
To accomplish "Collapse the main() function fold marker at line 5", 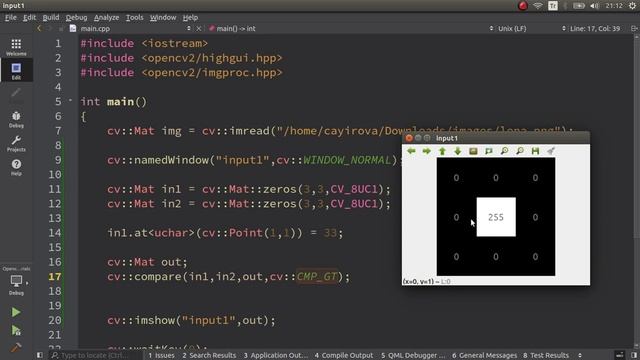I will pos(70,100).
